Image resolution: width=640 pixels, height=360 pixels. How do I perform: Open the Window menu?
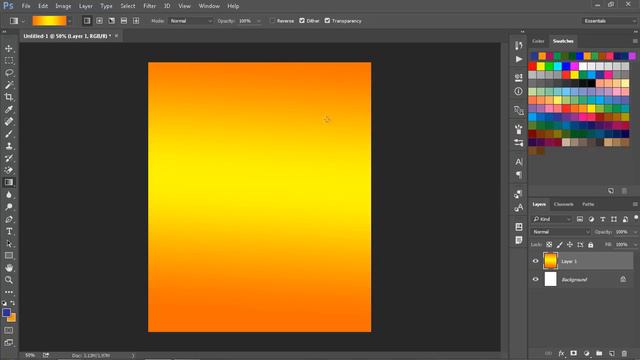tap(209, 6)
